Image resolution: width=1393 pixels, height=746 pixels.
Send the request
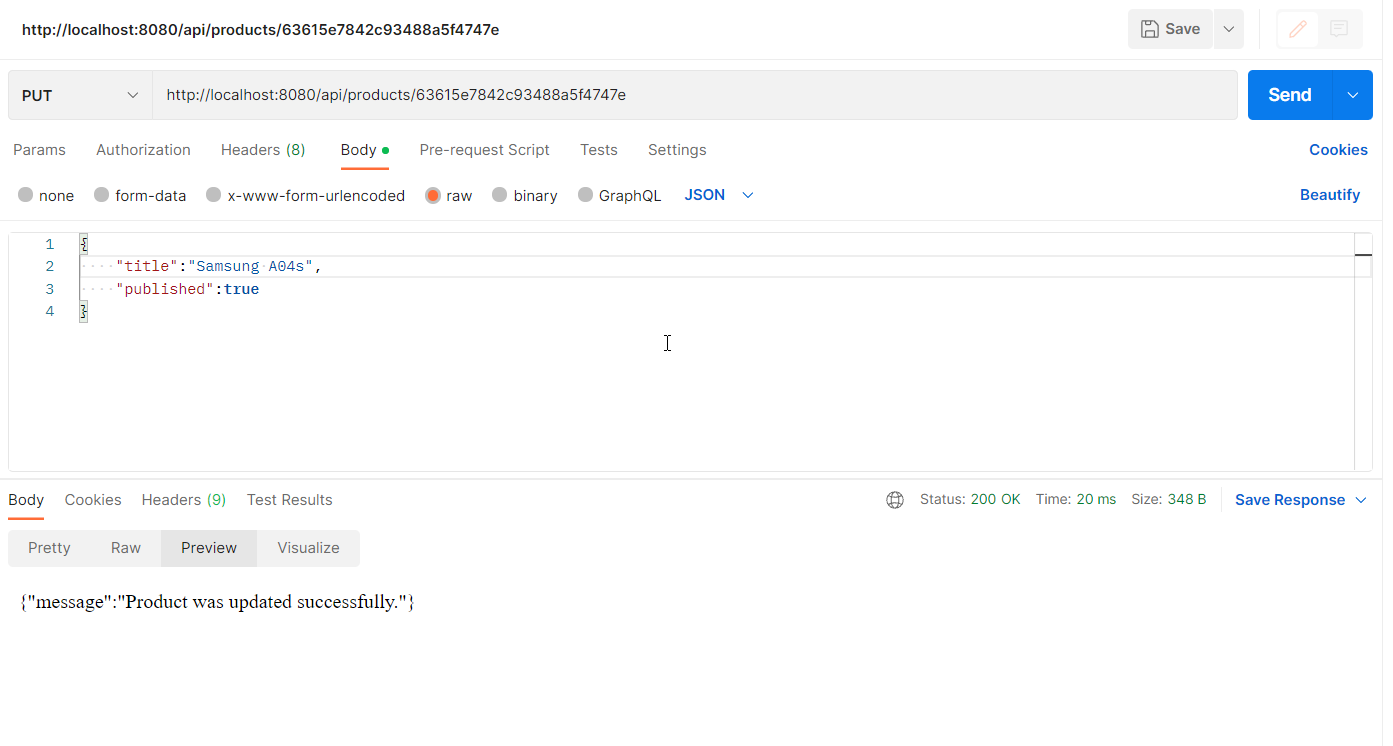(1290, 95)
